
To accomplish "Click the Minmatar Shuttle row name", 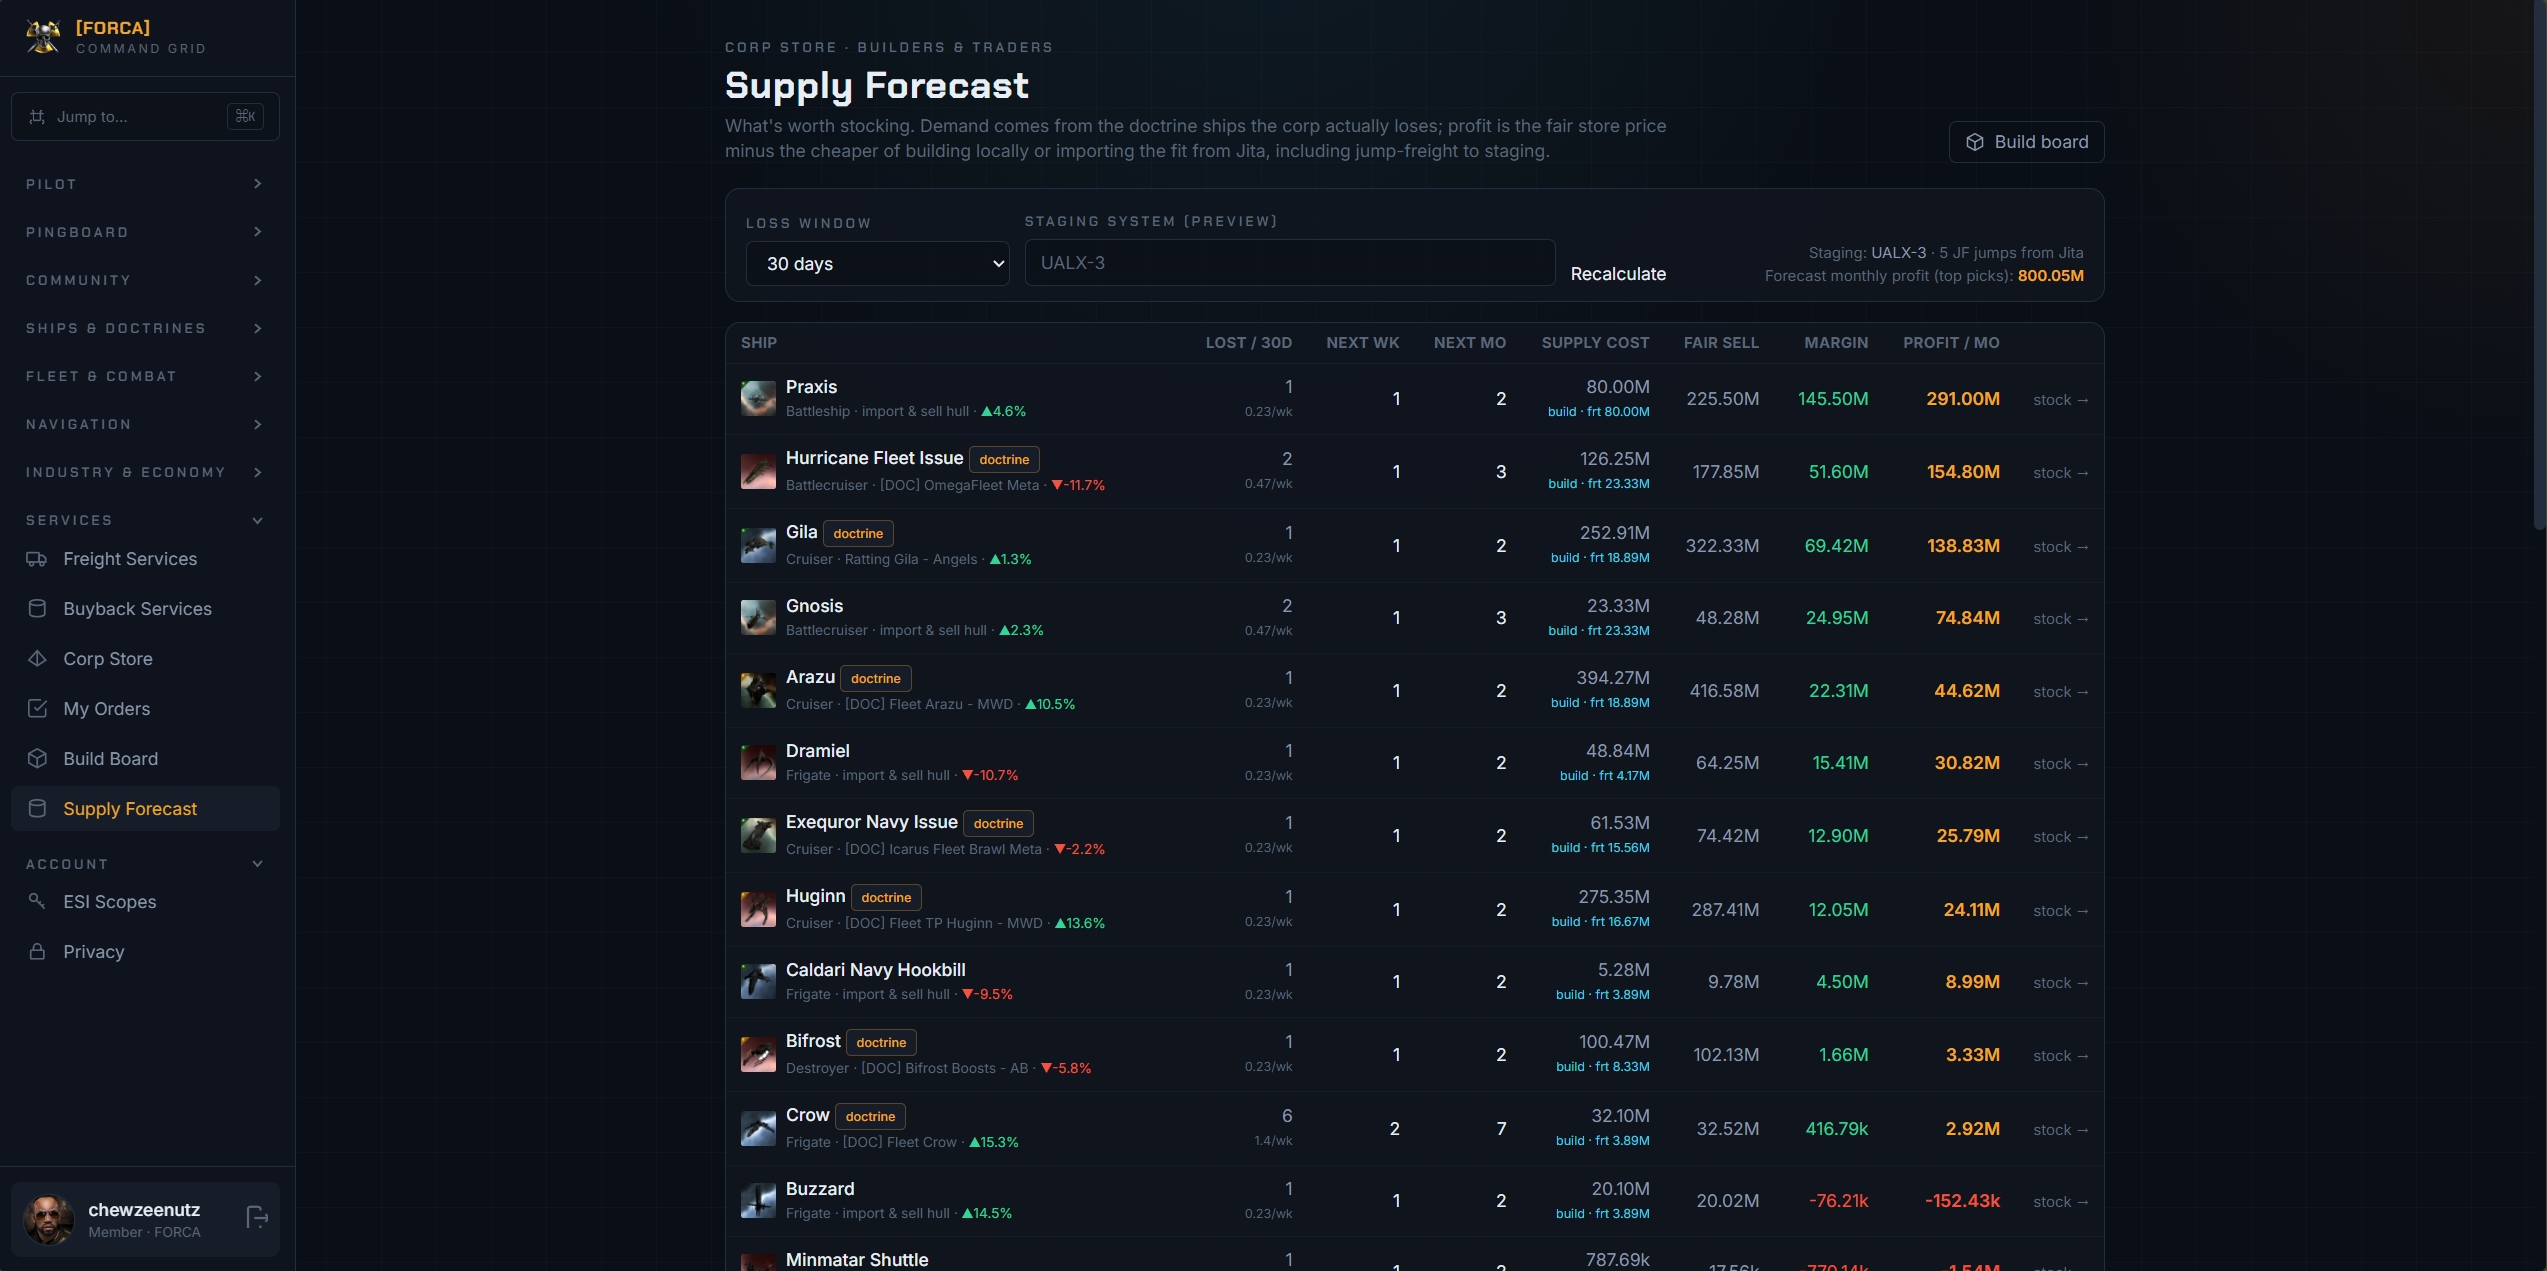I will (x=857, y=1260).
